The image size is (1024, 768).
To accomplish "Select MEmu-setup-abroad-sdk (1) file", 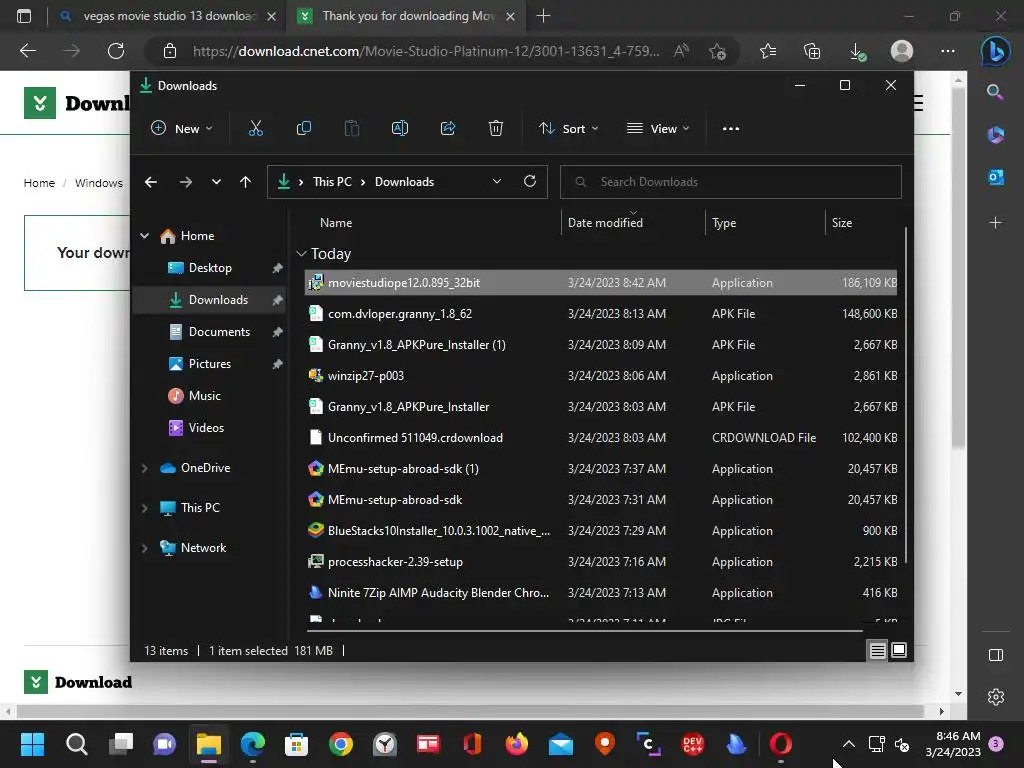I will point(601,469).
